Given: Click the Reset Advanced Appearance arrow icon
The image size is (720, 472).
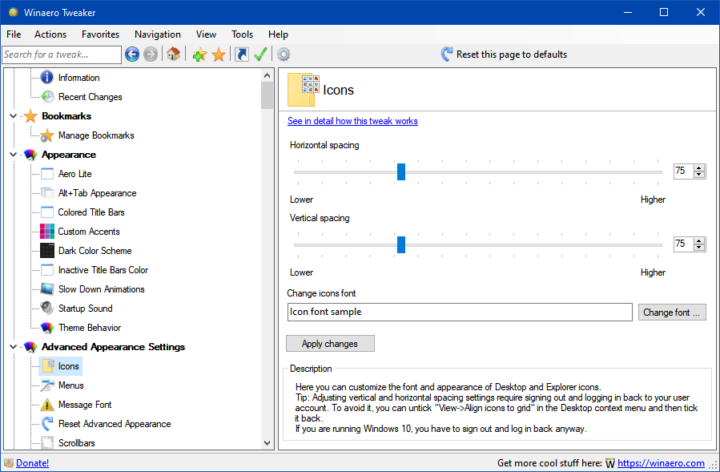Looking at the screenshot, I should pos(47,423).
